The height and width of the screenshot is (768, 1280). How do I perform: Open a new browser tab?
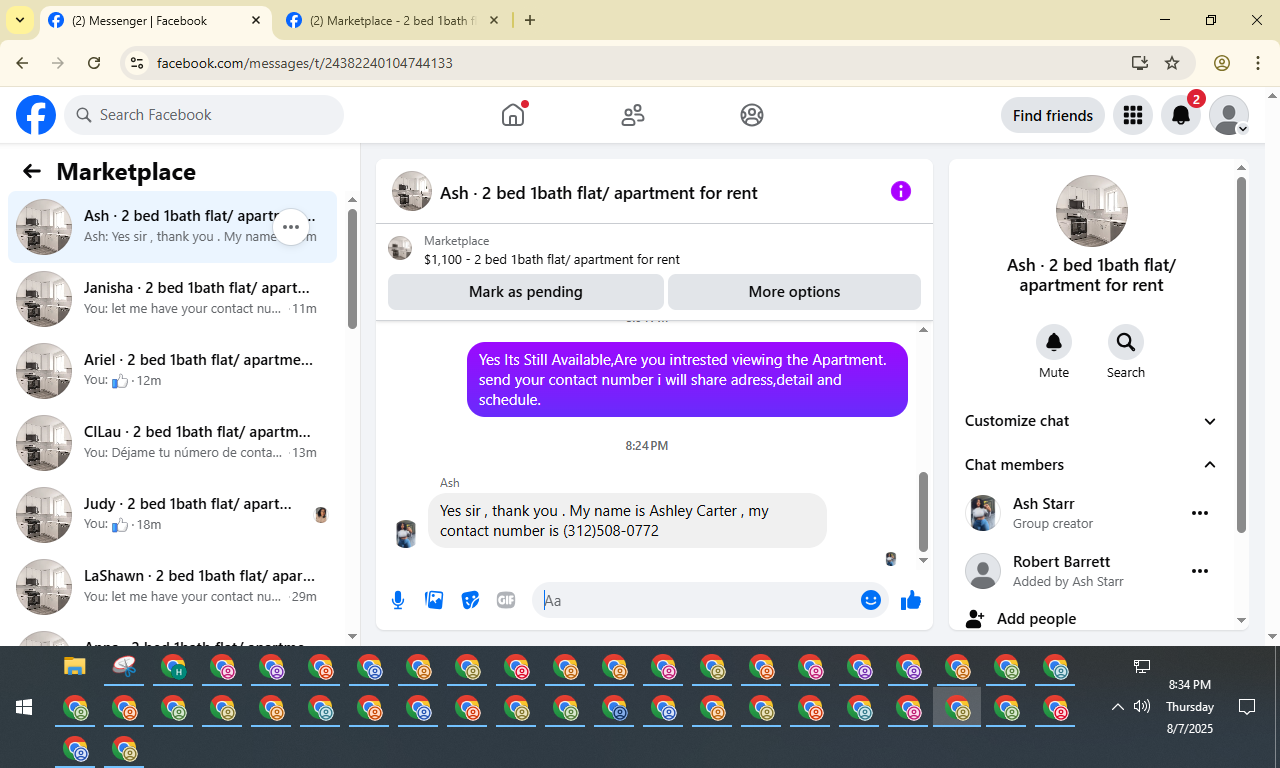[530, 21]
